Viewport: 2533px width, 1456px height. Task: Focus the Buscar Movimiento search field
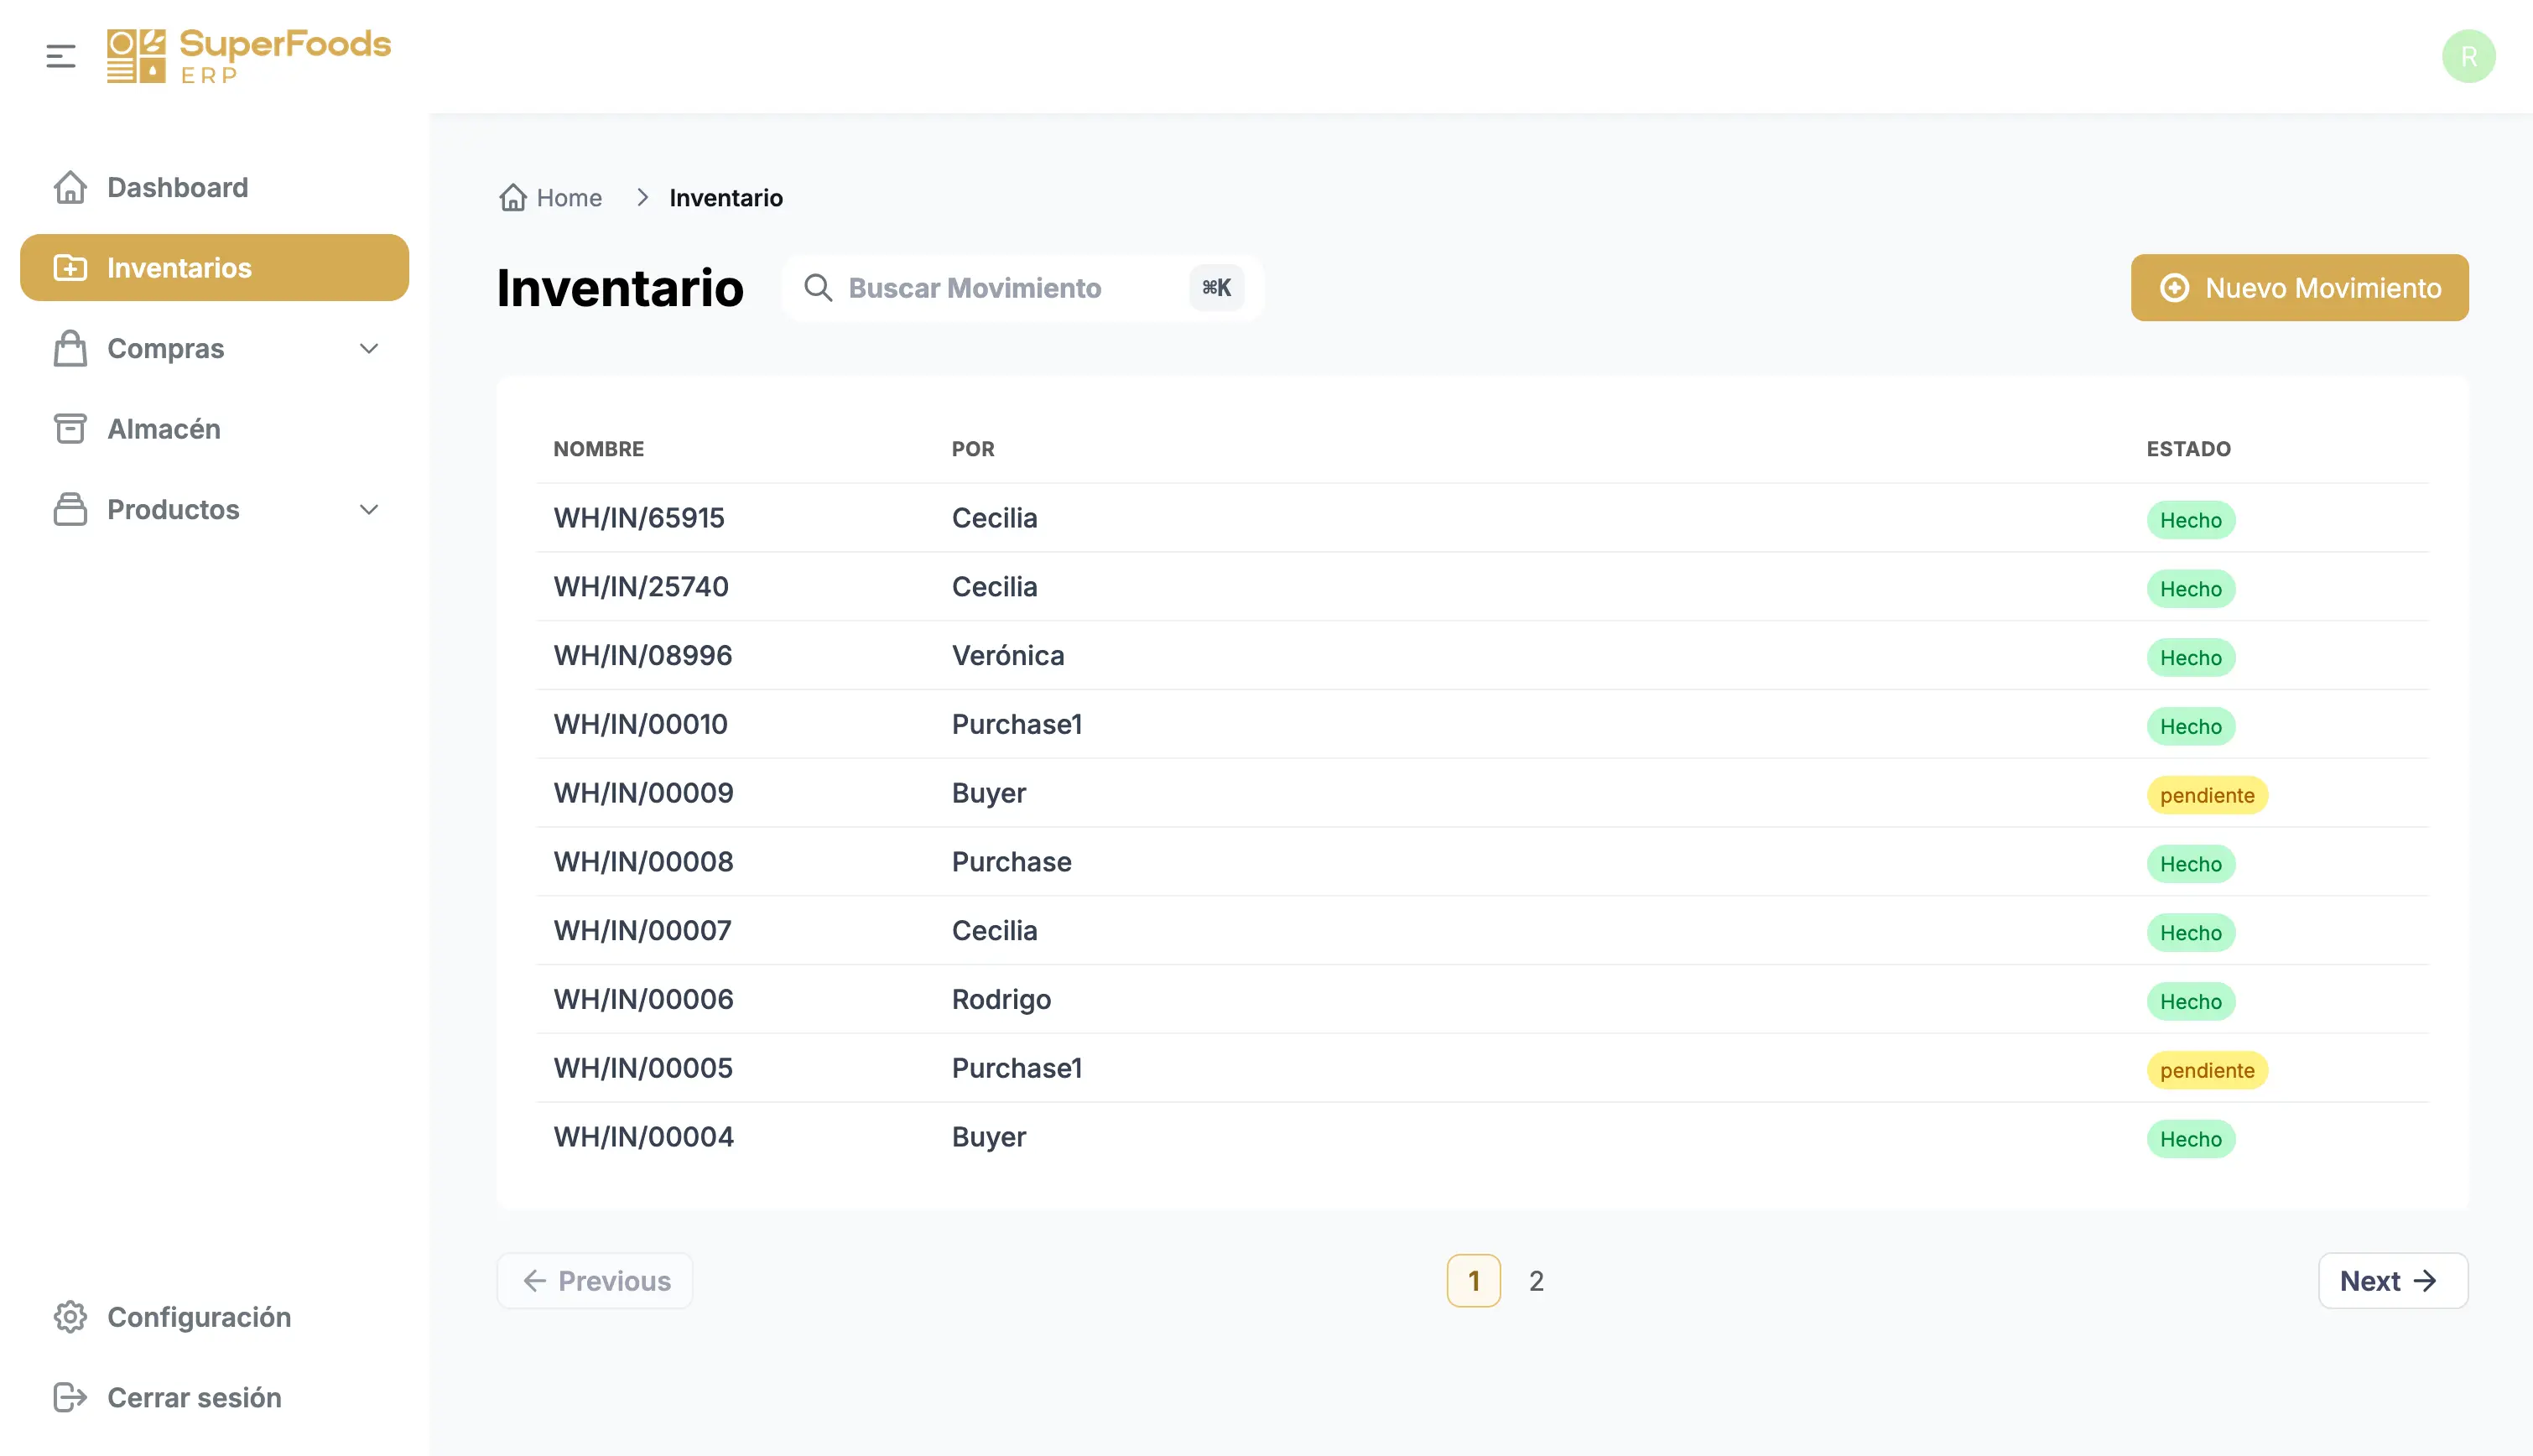coord(1010,288)
